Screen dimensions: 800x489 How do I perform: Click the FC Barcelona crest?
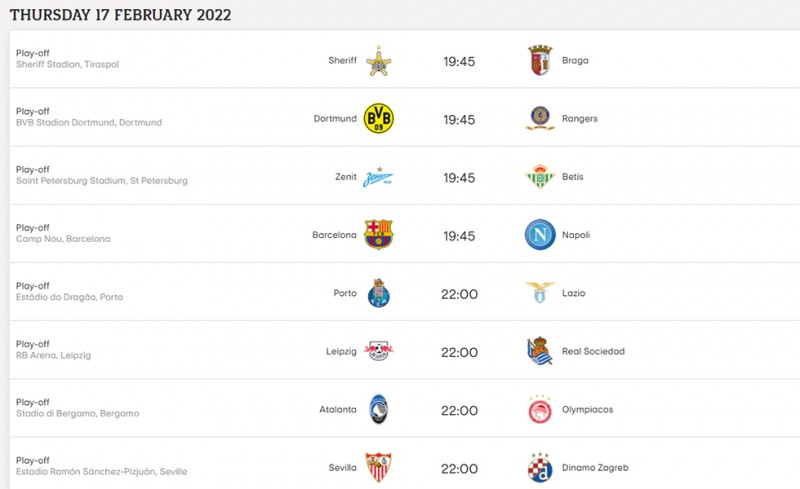378,235
